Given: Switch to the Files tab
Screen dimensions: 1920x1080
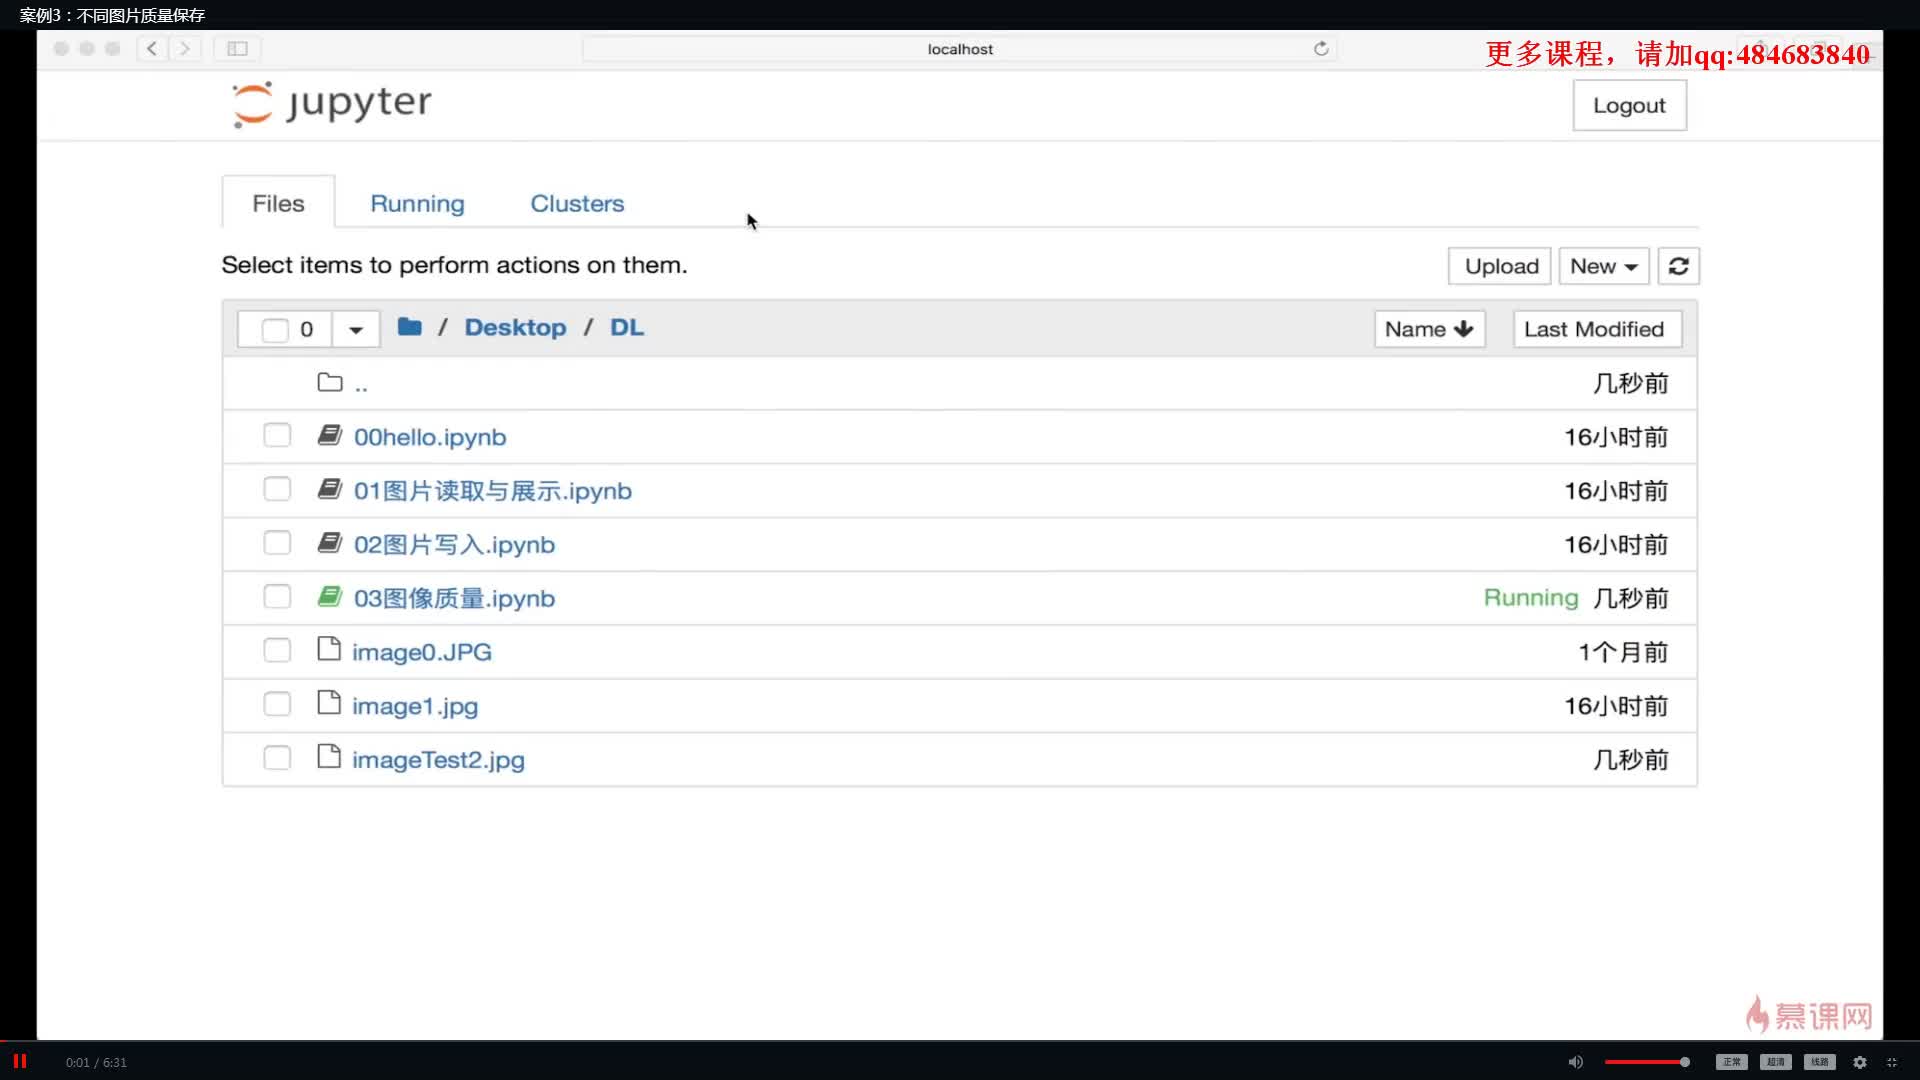Looking at the screenshot, I should pos(278,203).
